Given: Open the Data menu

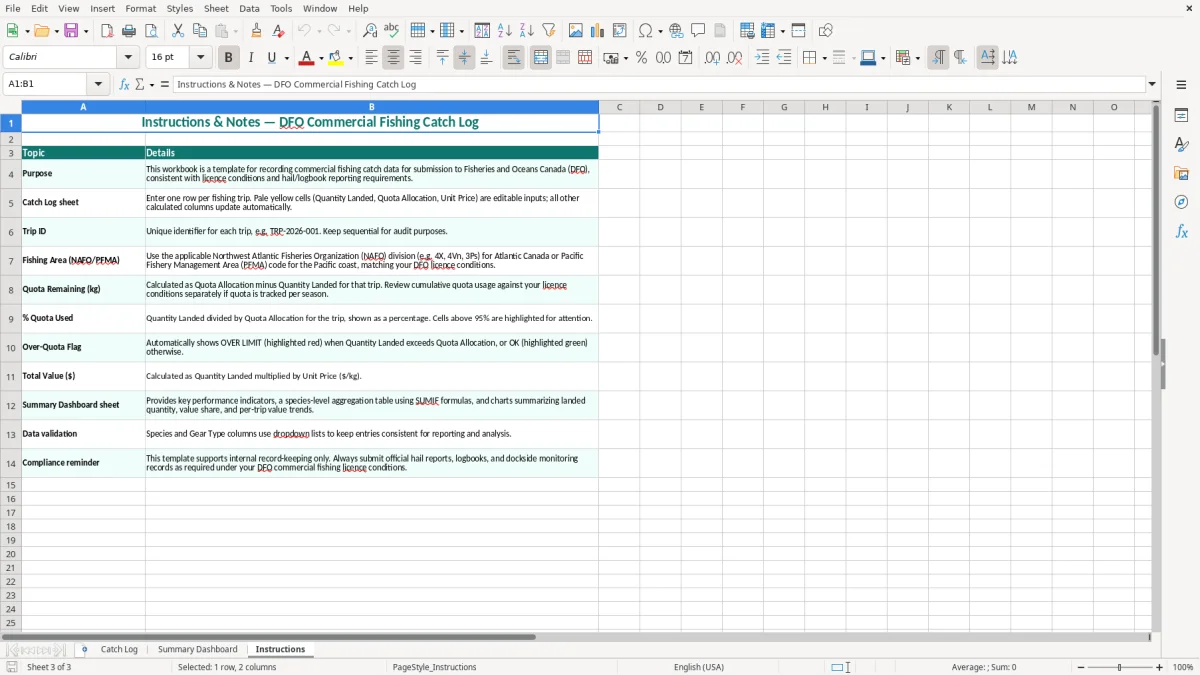Looking at the screenshot, I should (x=249, y=8).
